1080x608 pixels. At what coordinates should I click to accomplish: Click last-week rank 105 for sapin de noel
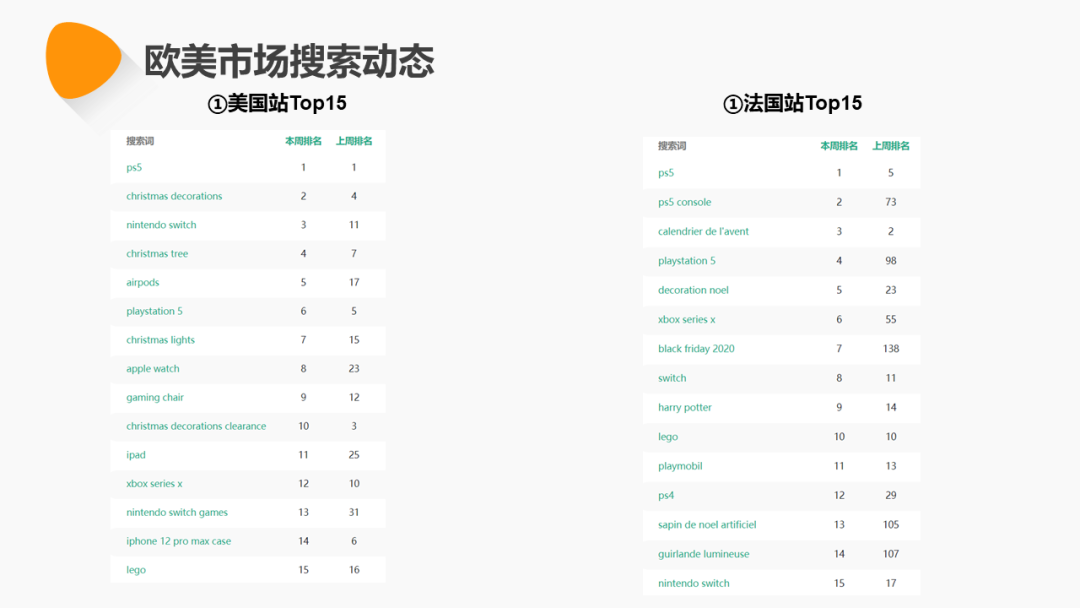(x=891, y=525)
